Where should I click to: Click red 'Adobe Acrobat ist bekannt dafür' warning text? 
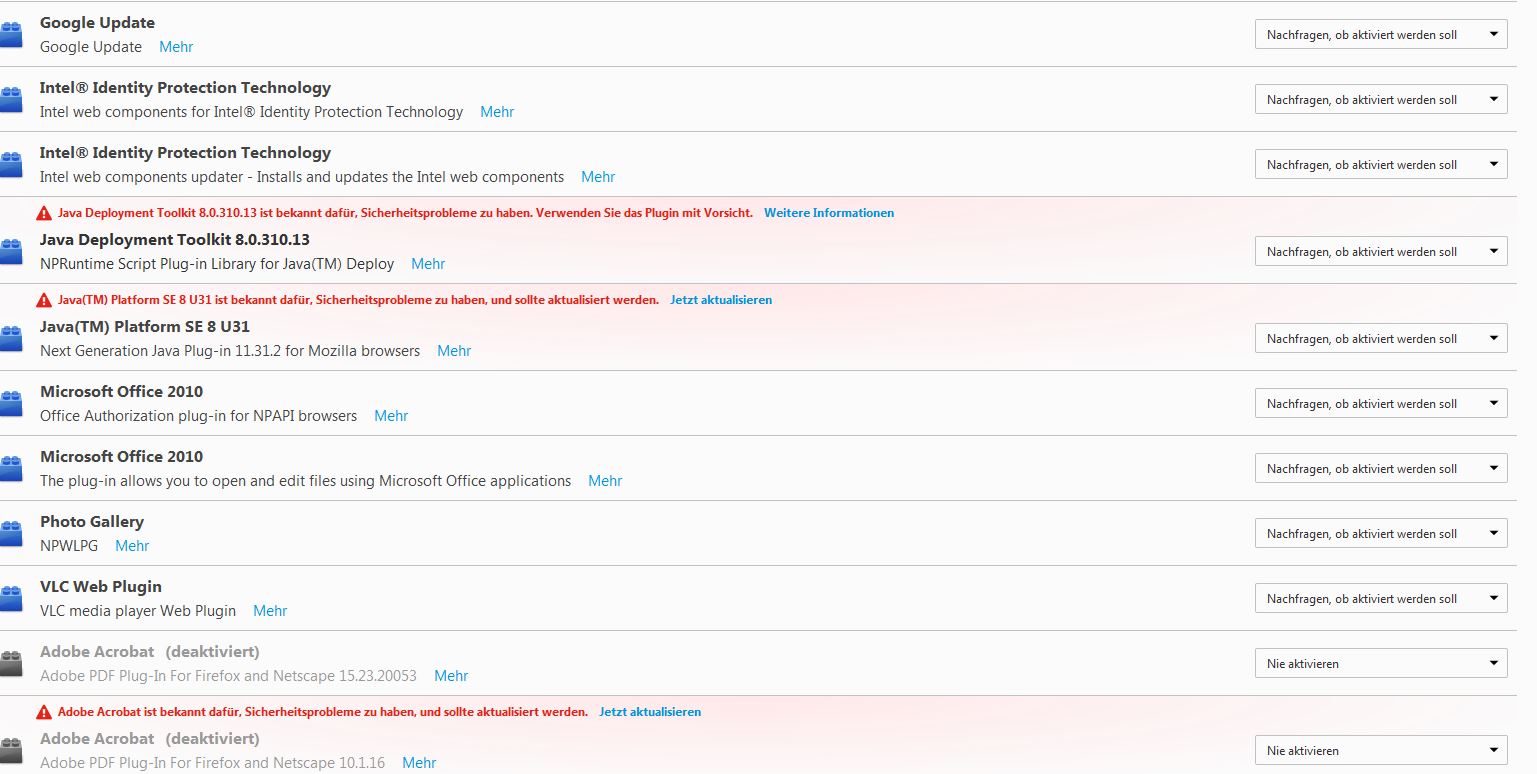[x=323, y=712]
